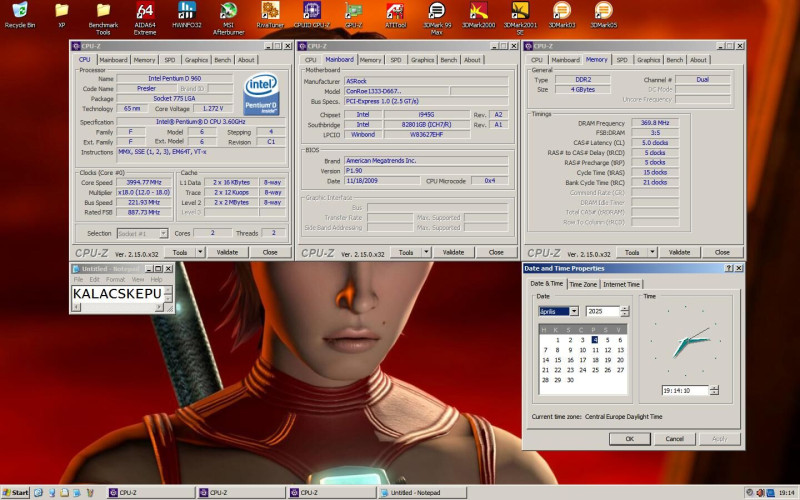Screen dimensions: 800x500
Task: Click Notepad vertical scrollbar up arrow
Action: 168,289
